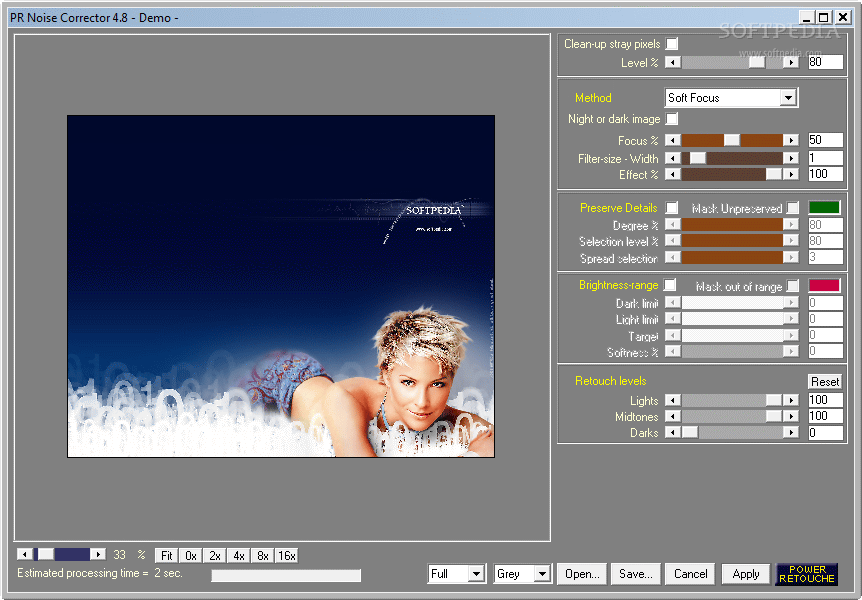Enable Clean-up stray pixels checkbox
Image resolution: width=862 pixels, height=600 pixels.
click(672, 43)
